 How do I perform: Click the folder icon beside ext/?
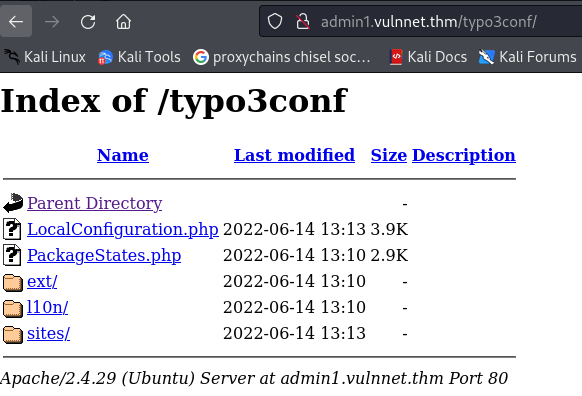tap(13, 282)
